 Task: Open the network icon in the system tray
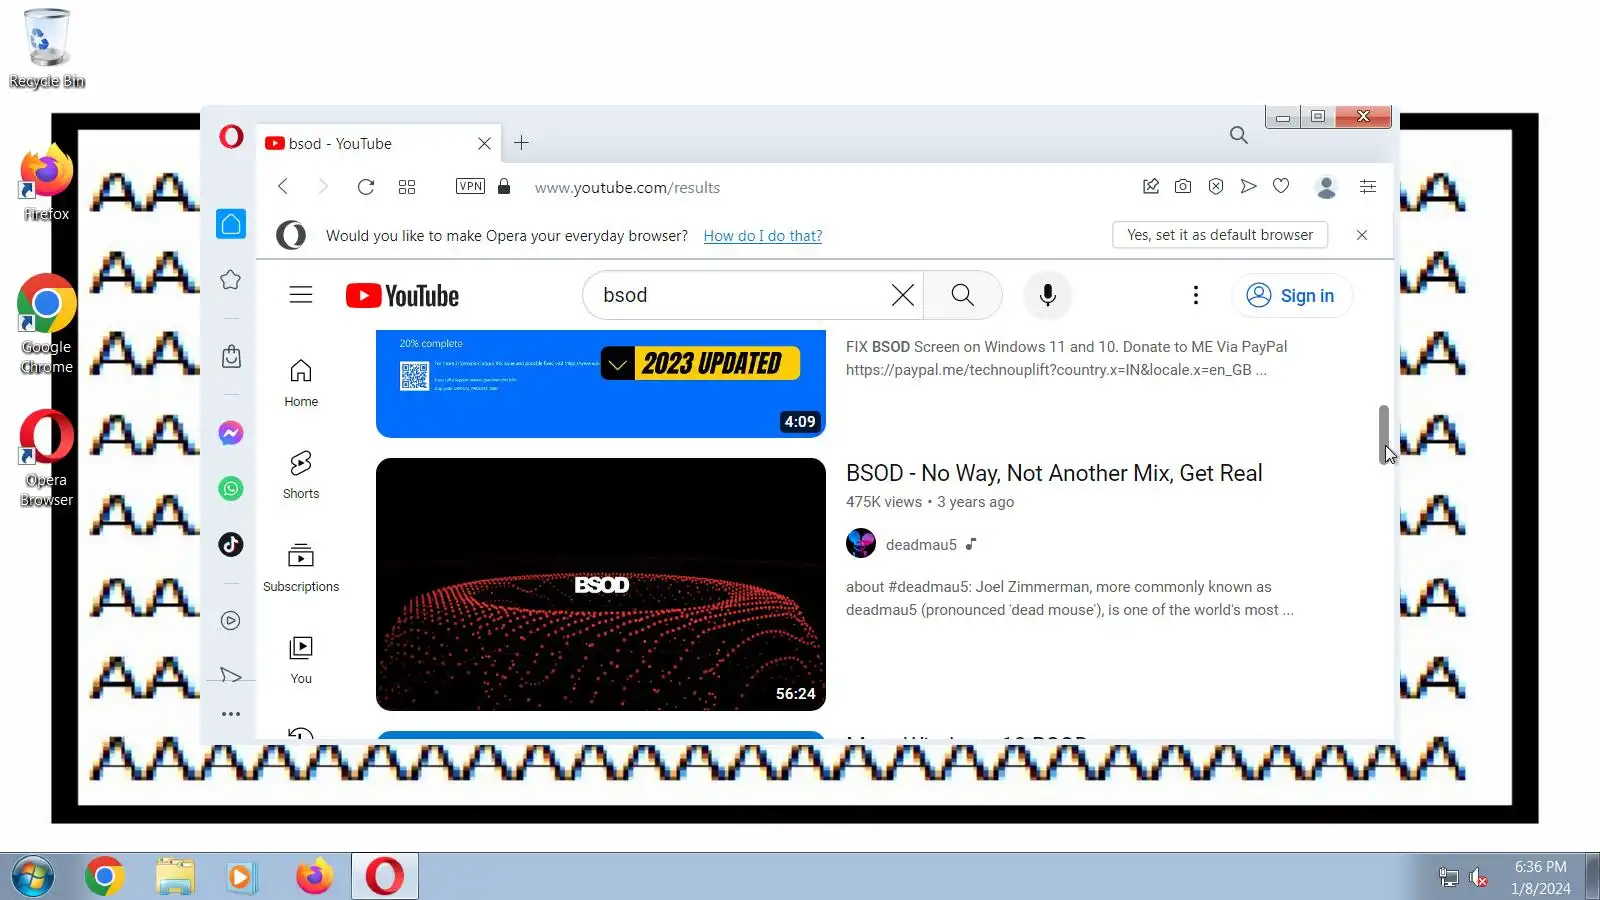(1448, 878)
